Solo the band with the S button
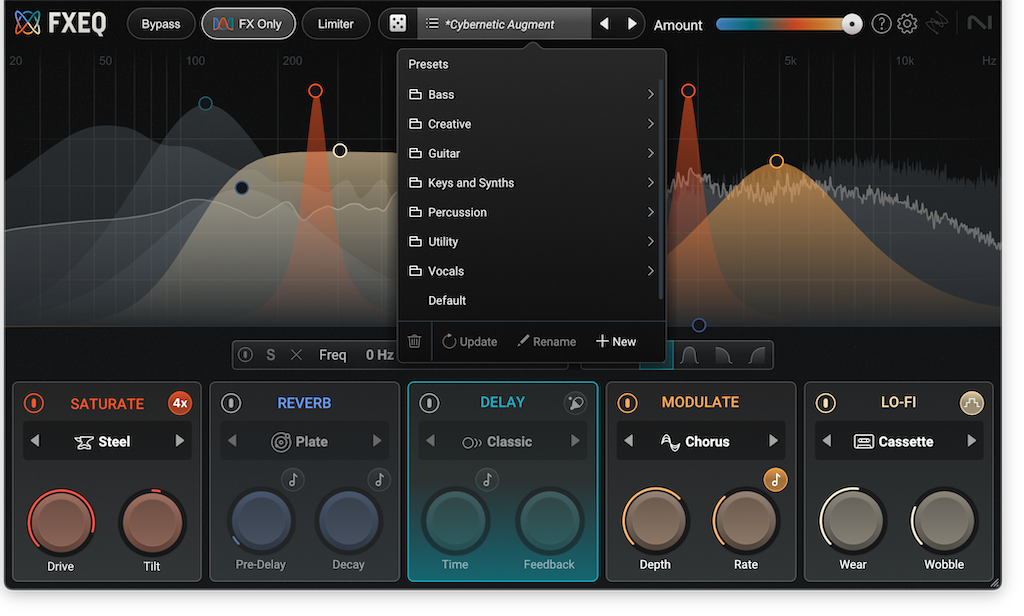 coord(270,355)
